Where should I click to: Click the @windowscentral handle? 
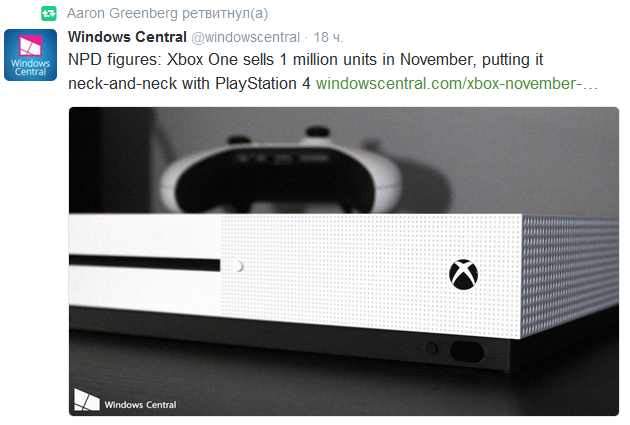[245, 37]
